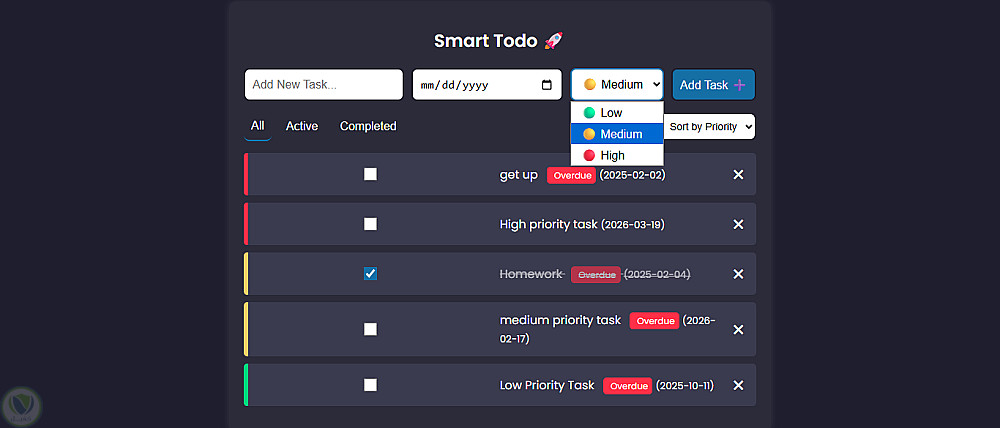The height and width of the screenshot is (428, 1000).
Task: Switch to the Active filter tab
Action: point(302,126)
